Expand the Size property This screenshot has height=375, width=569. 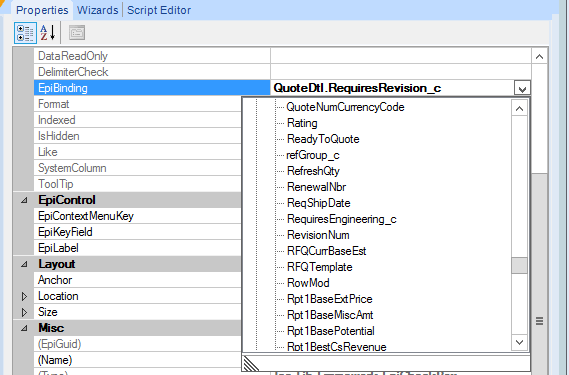(x=24, y=312)
